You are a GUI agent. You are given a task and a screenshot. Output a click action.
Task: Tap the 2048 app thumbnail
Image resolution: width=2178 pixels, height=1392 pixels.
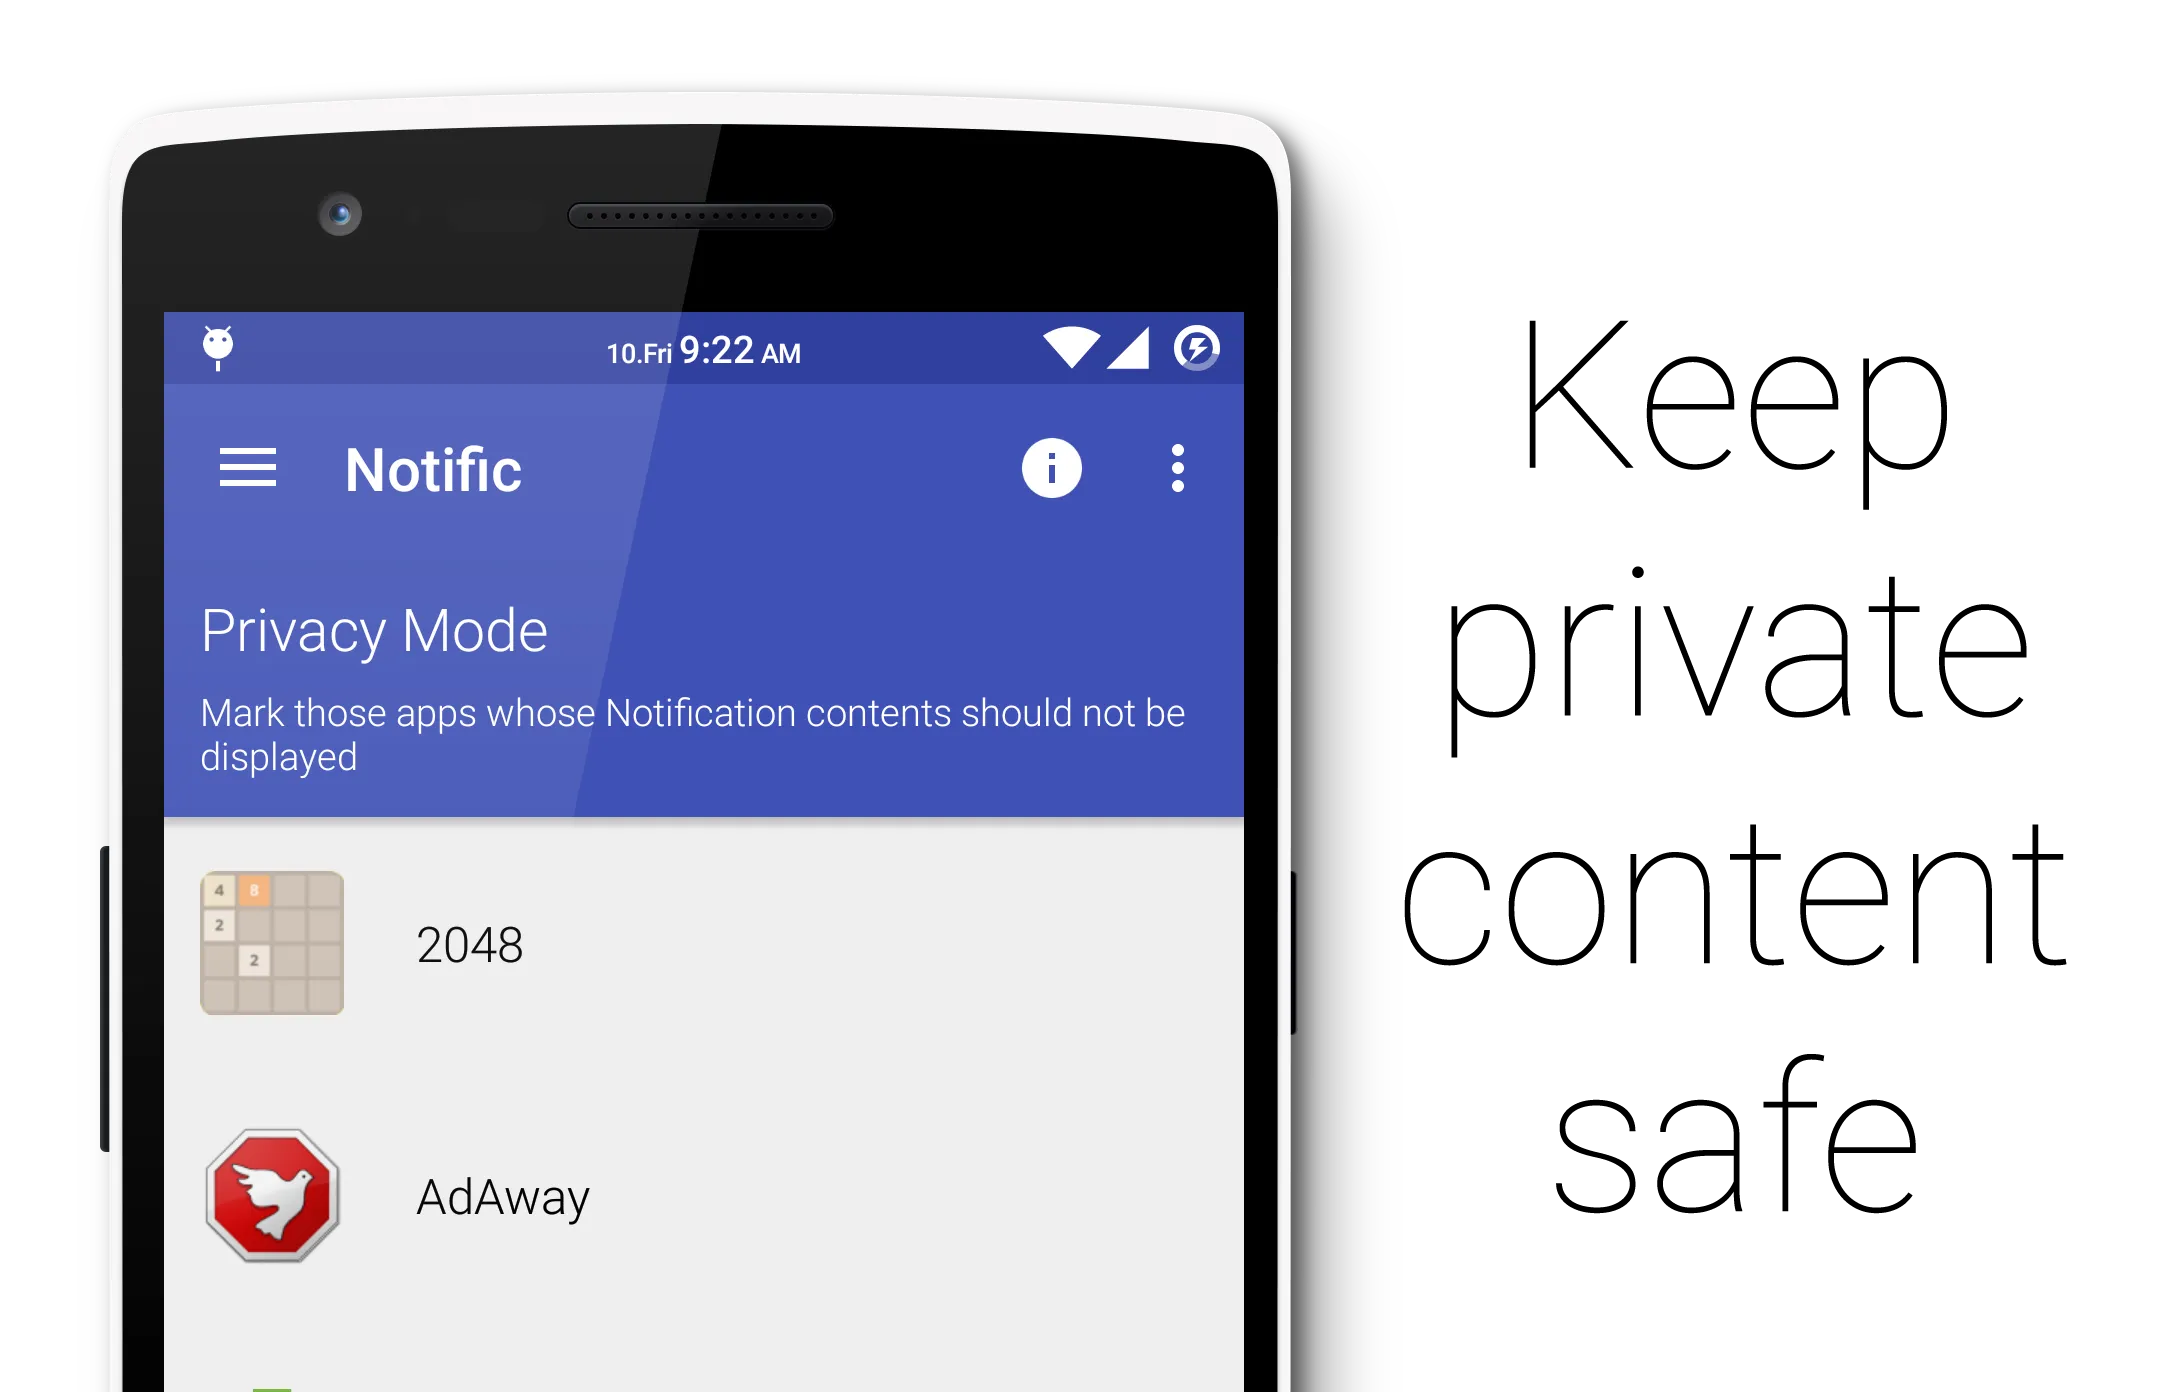271,943
